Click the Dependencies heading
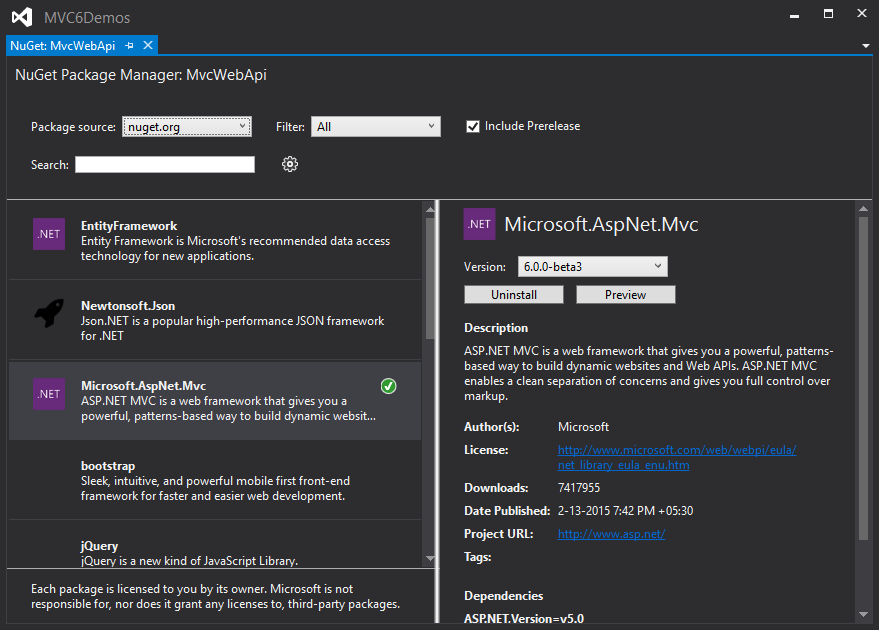 [x=503, y=596]
